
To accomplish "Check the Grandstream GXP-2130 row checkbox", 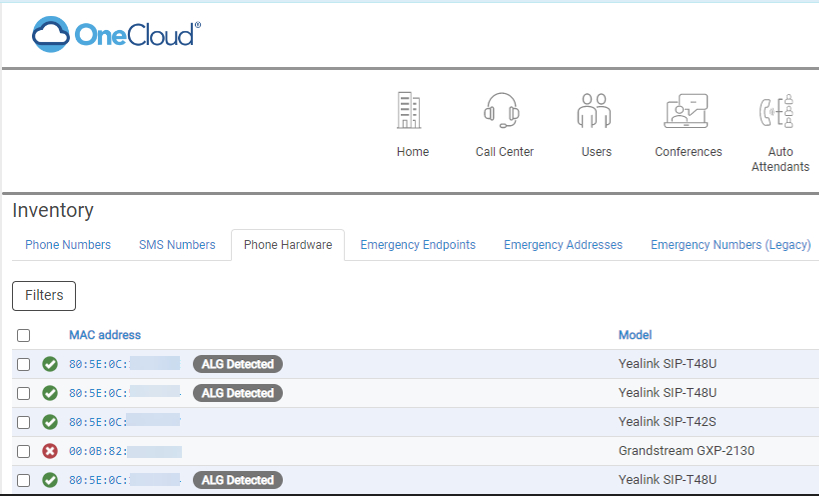I will tap(24, 451).
